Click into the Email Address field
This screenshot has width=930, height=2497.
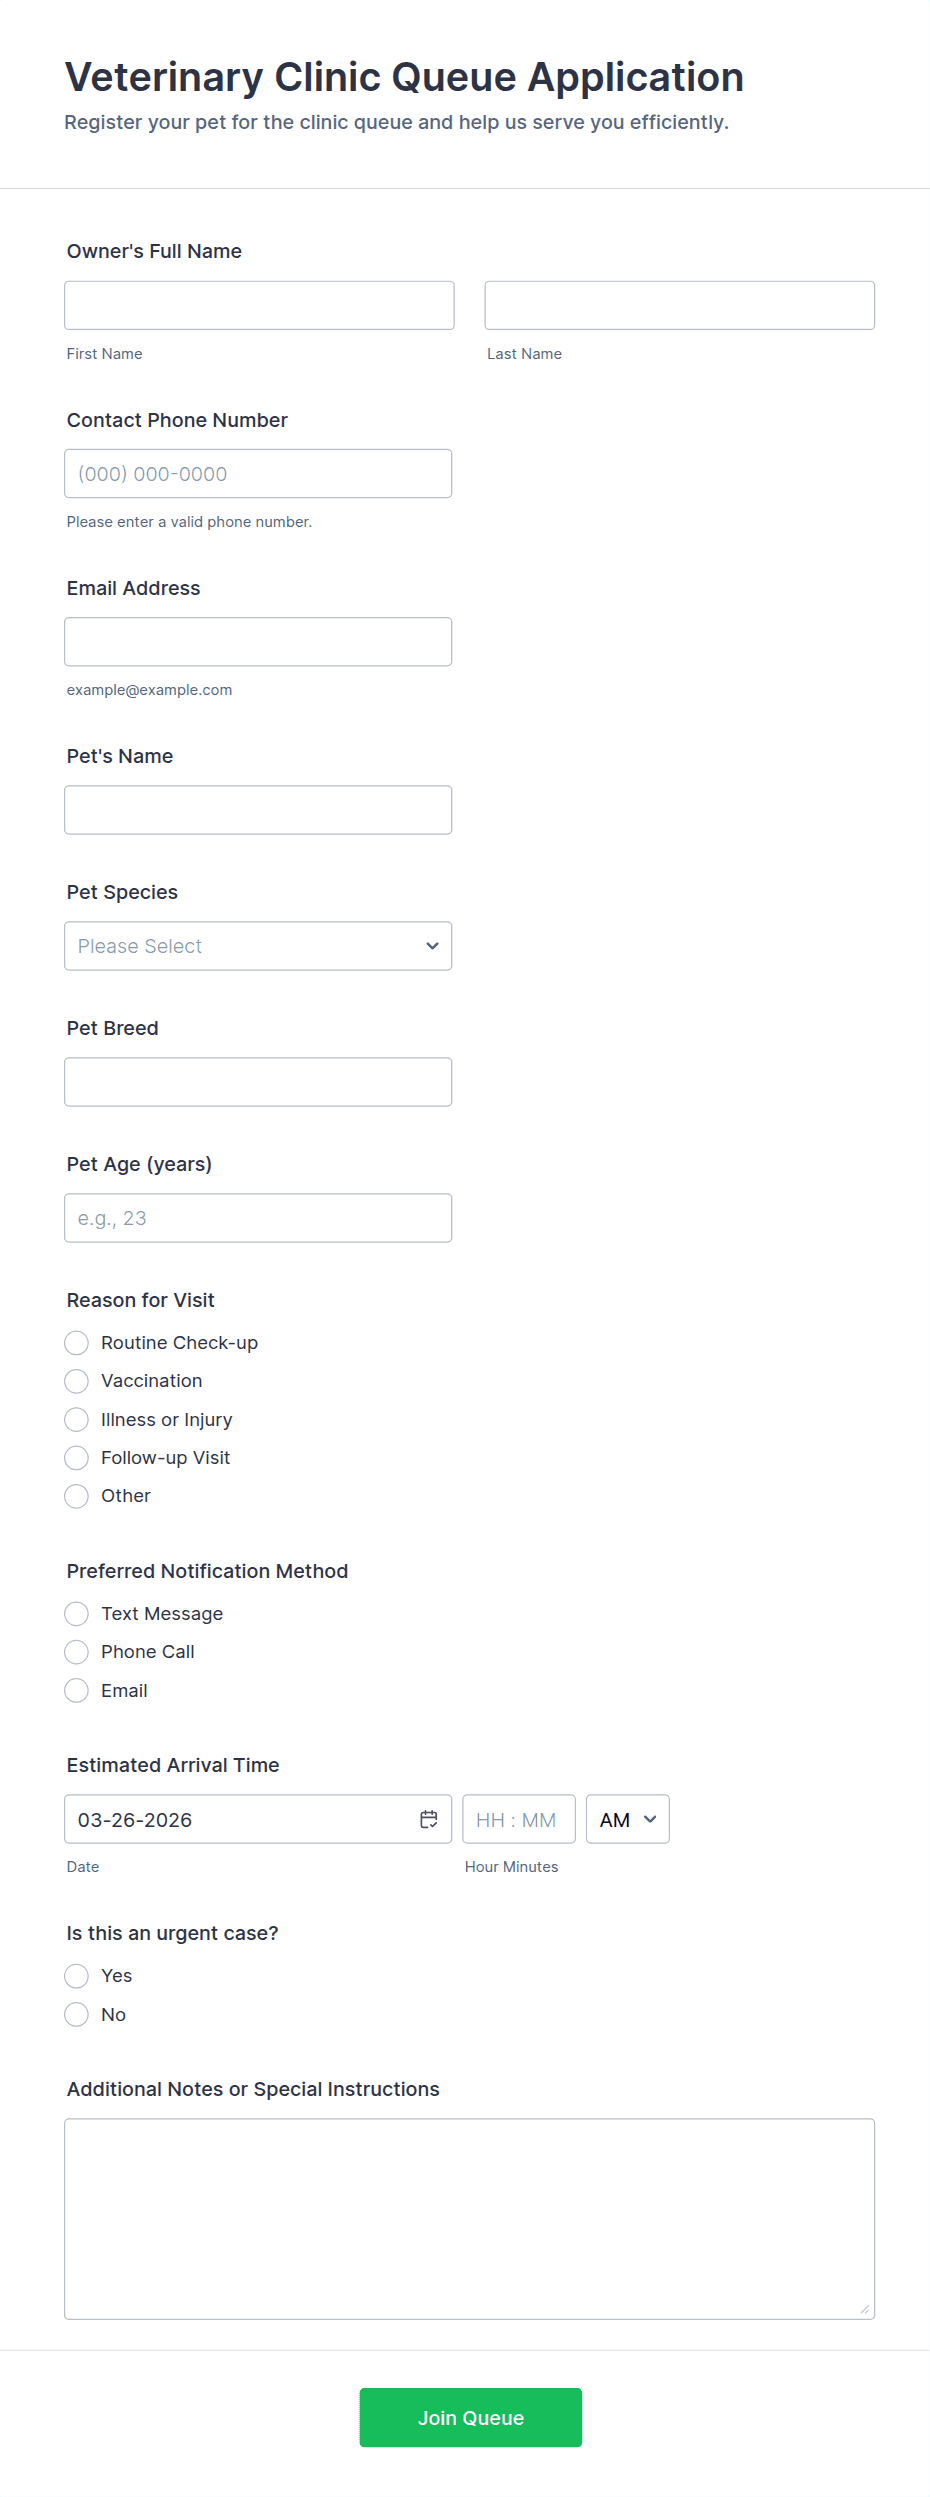pyautogui.click(x=258, y=642)
